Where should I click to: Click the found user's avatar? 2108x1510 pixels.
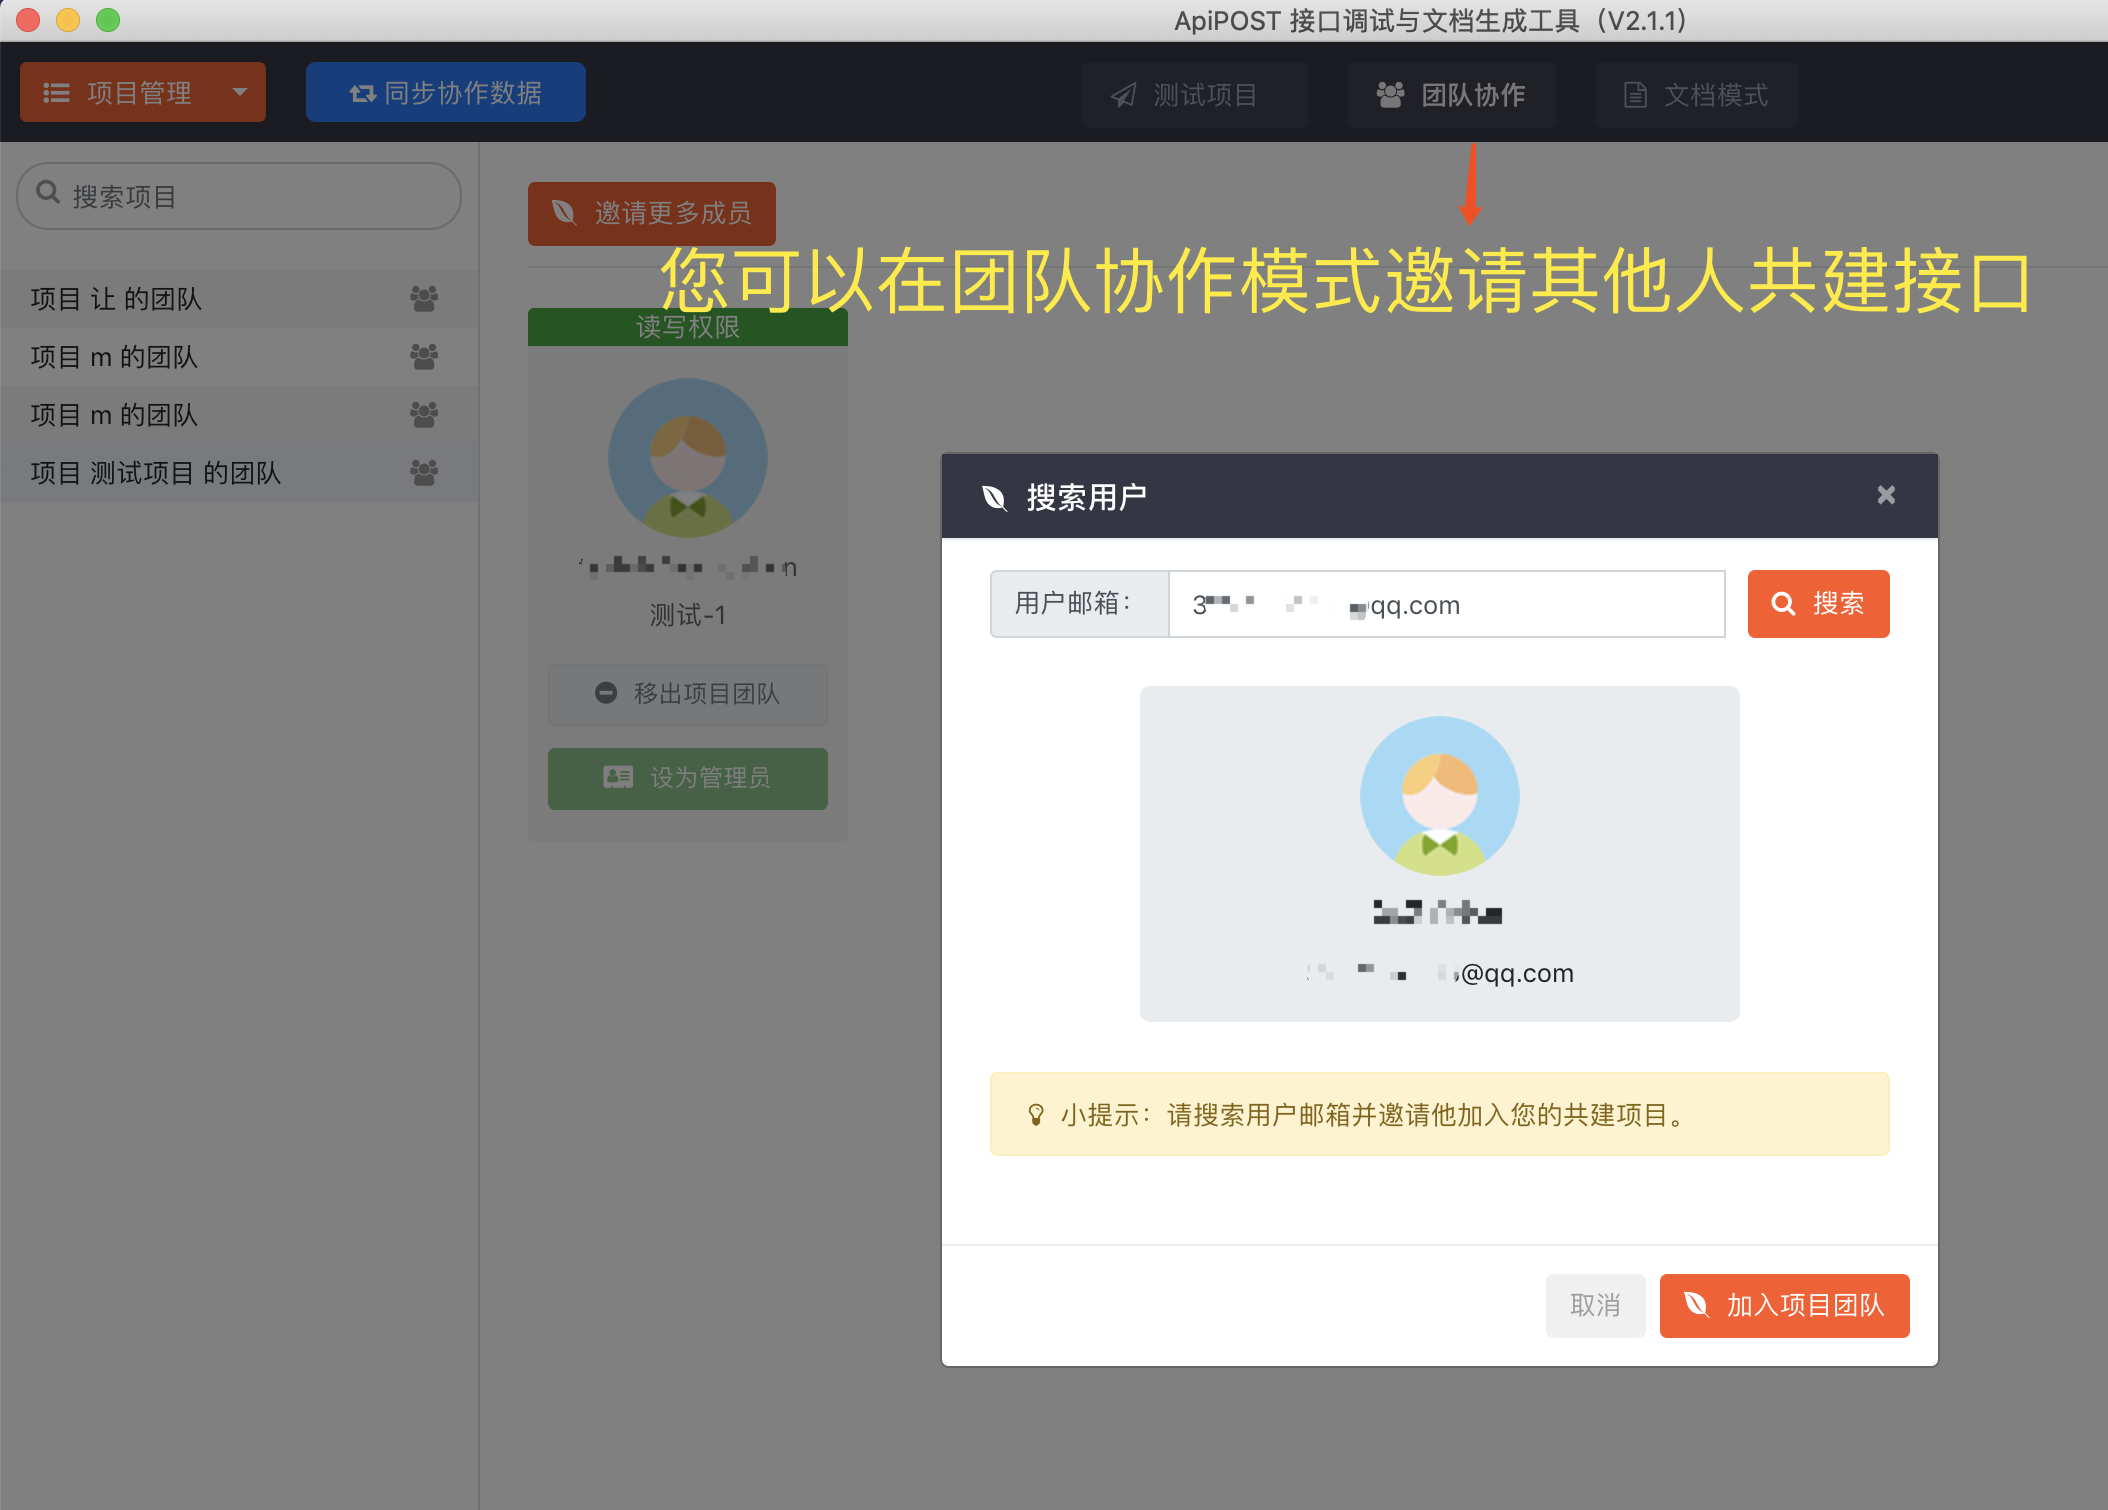pyautogui.click(x=1439, y=796)
